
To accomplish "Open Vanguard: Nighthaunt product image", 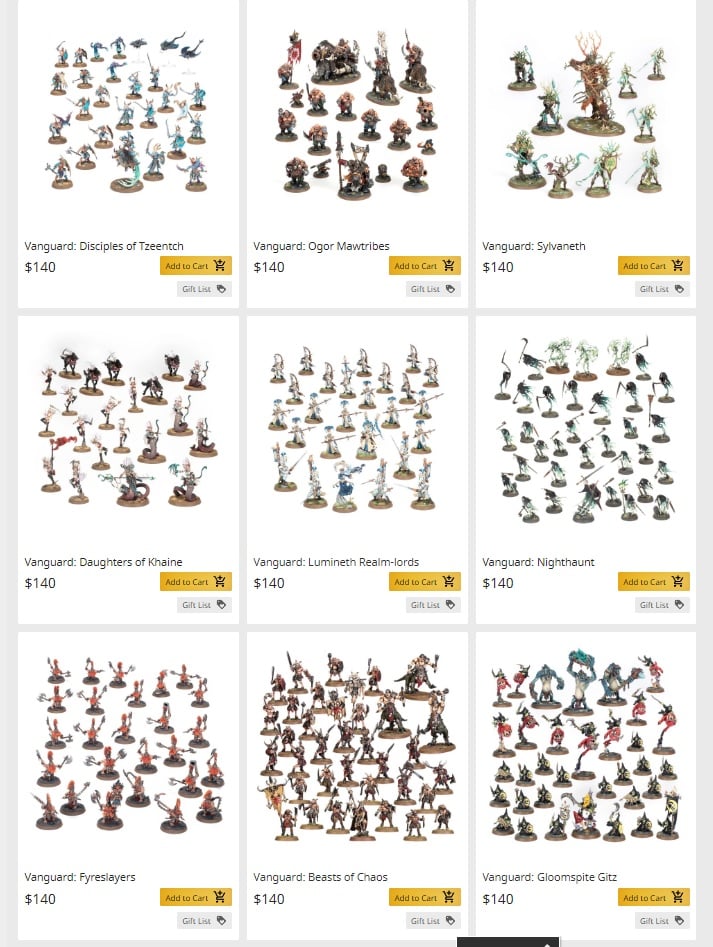I will [586, 429].
